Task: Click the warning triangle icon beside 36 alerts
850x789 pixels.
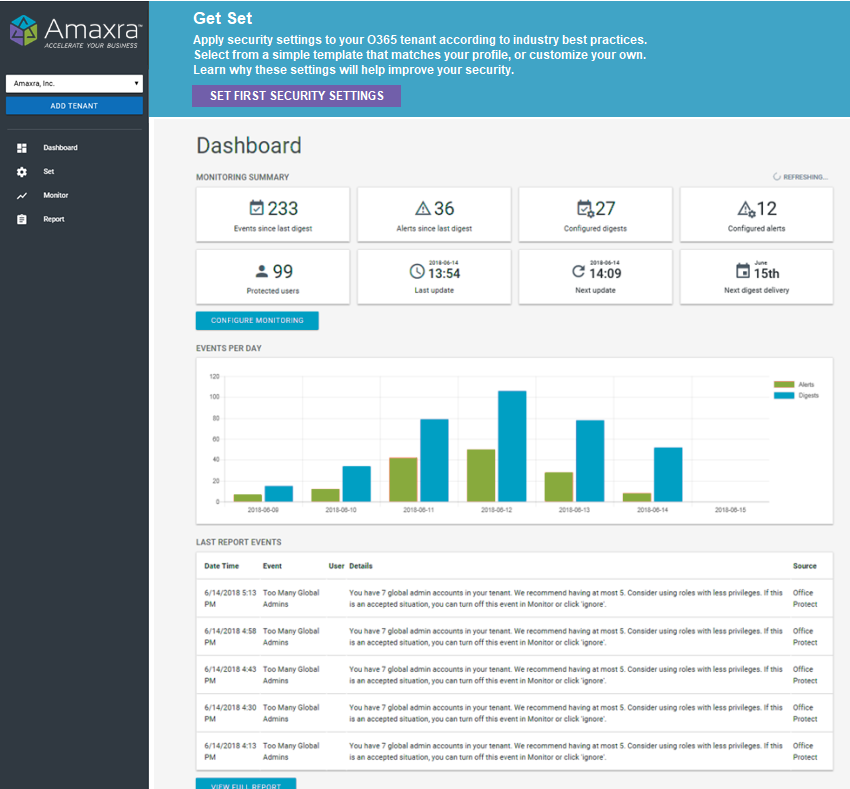Action: (x=422, y=208)
